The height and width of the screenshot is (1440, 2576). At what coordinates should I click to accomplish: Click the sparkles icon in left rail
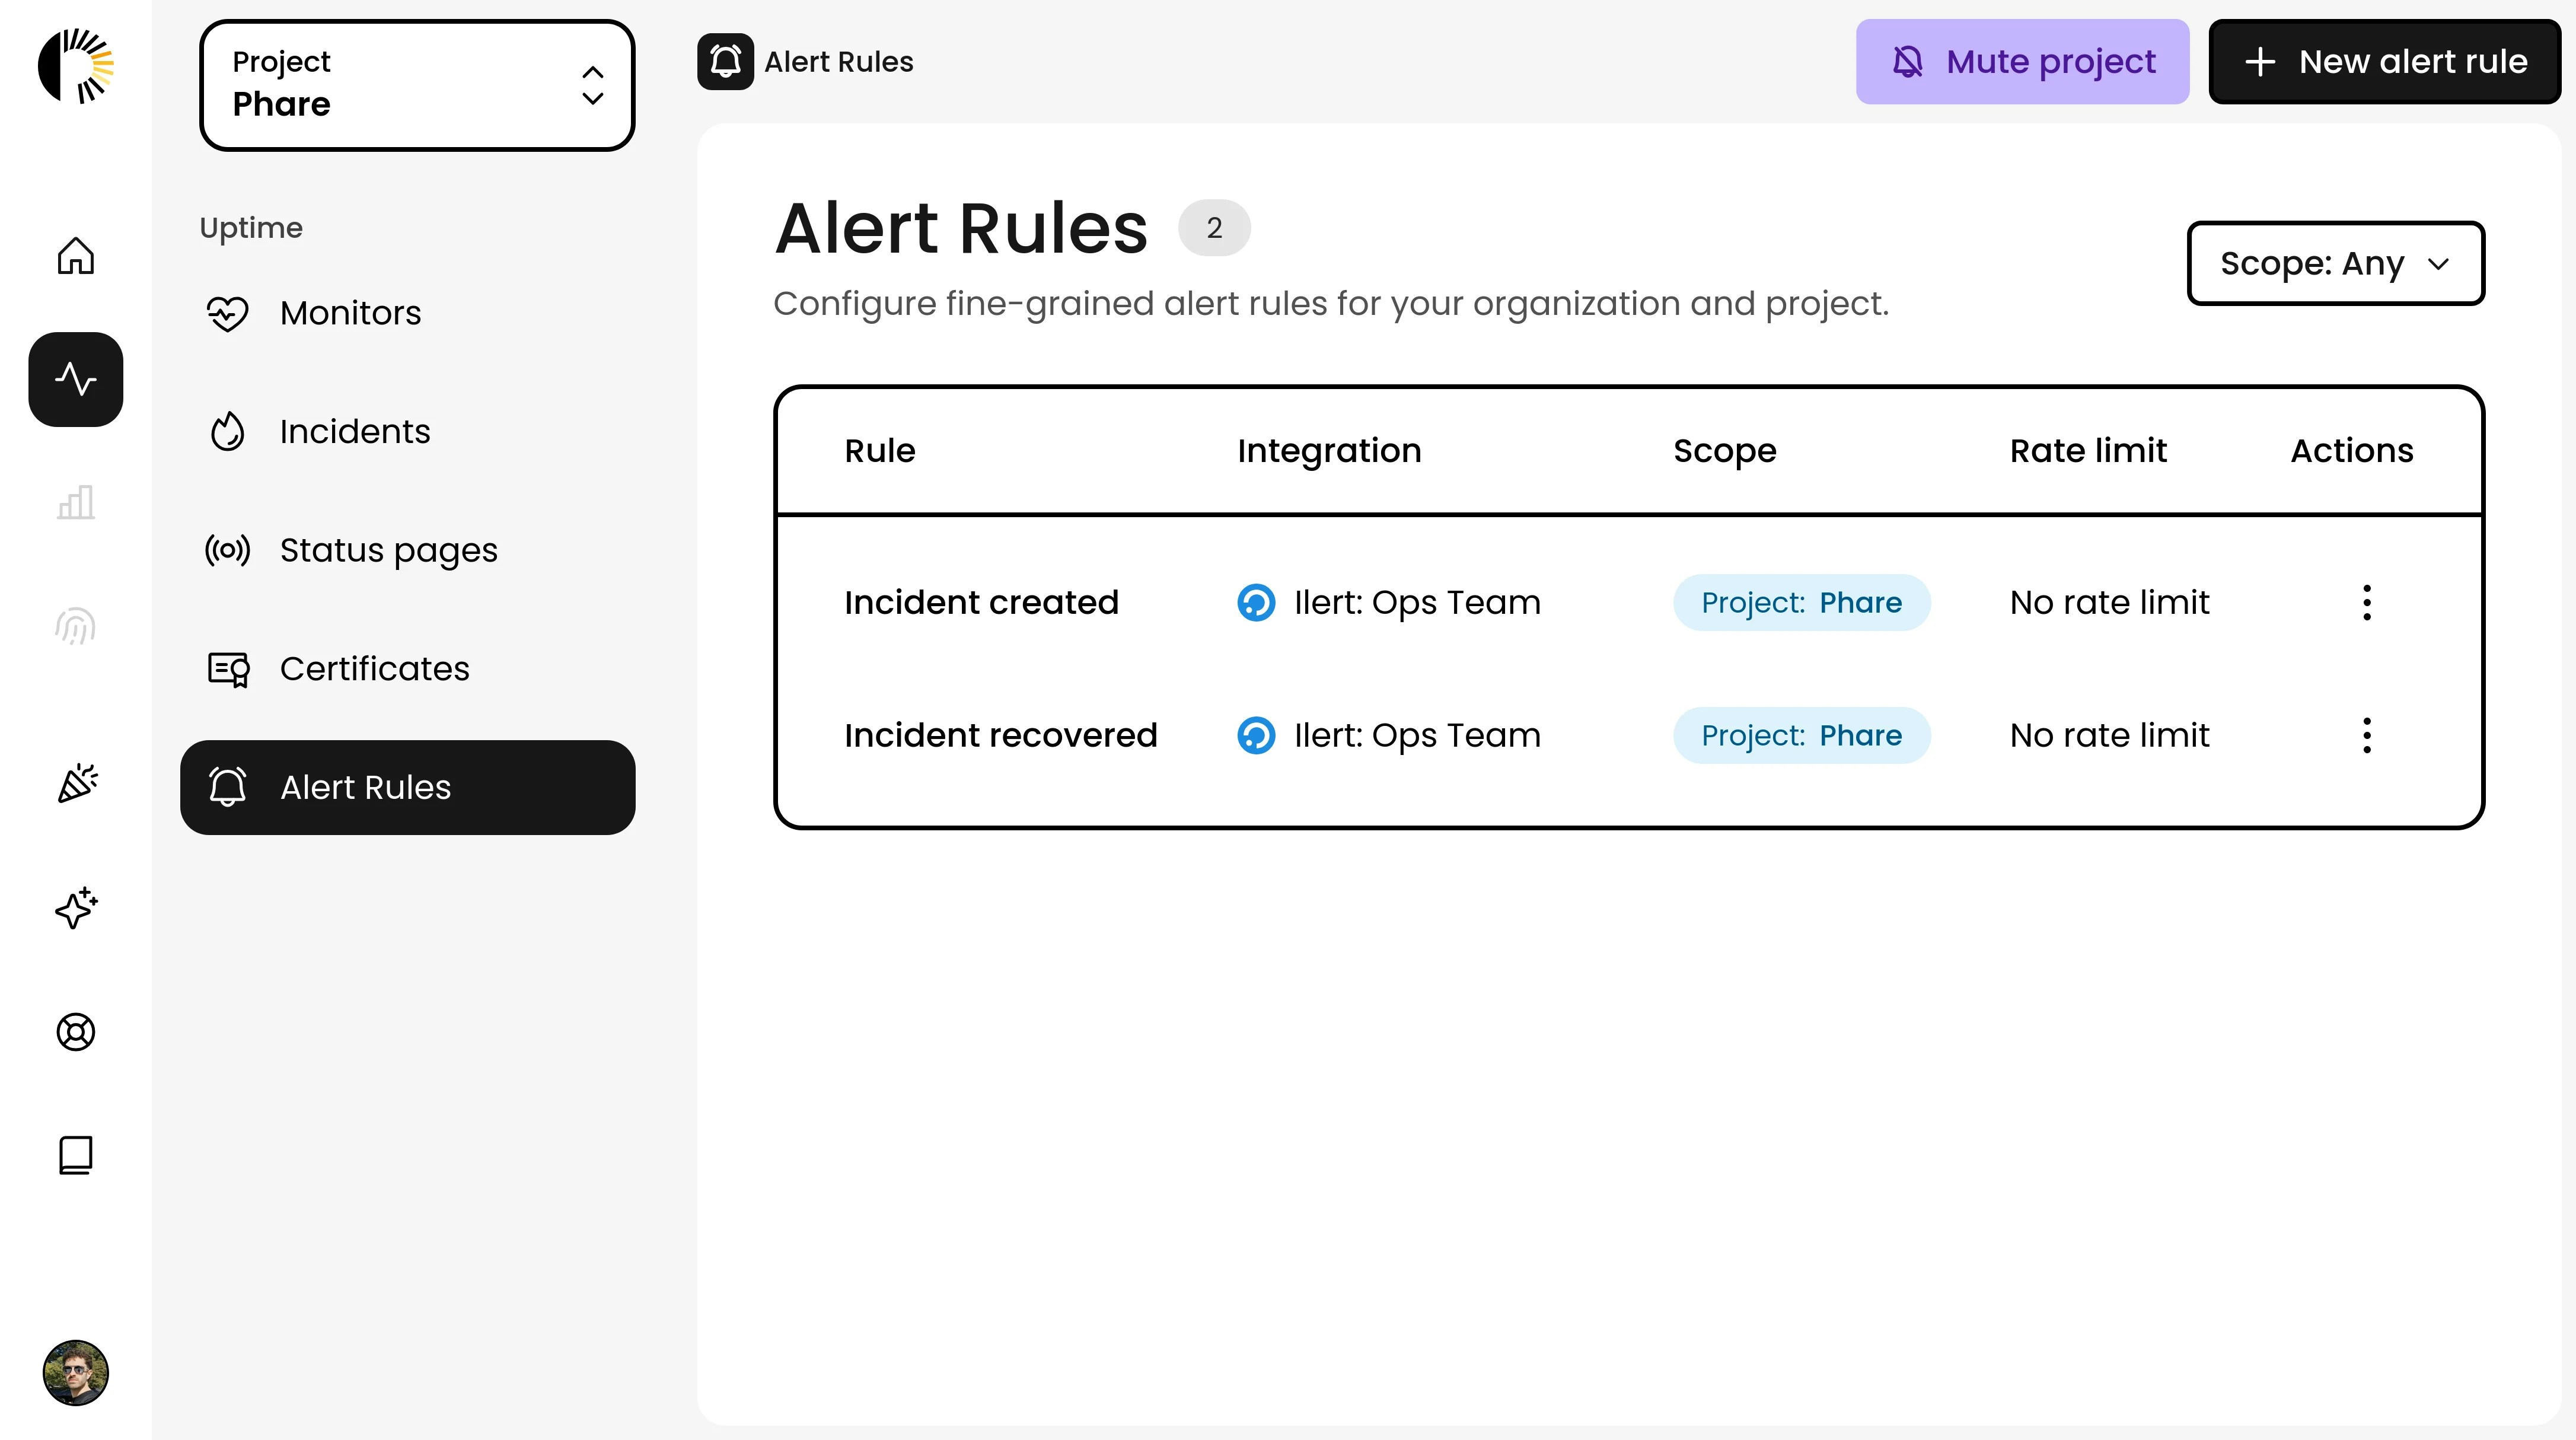[x=76, y=908]
